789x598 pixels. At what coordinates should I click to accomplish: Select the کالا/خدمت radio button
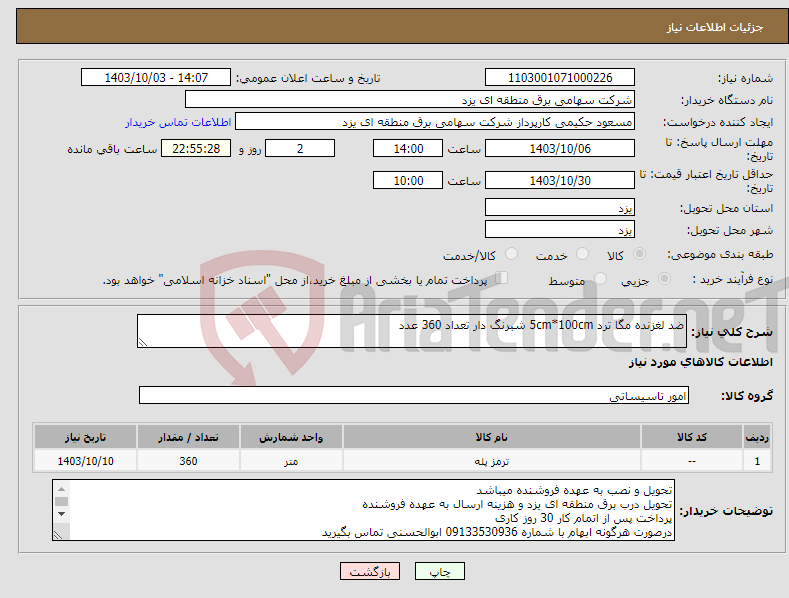click(511, 254)
